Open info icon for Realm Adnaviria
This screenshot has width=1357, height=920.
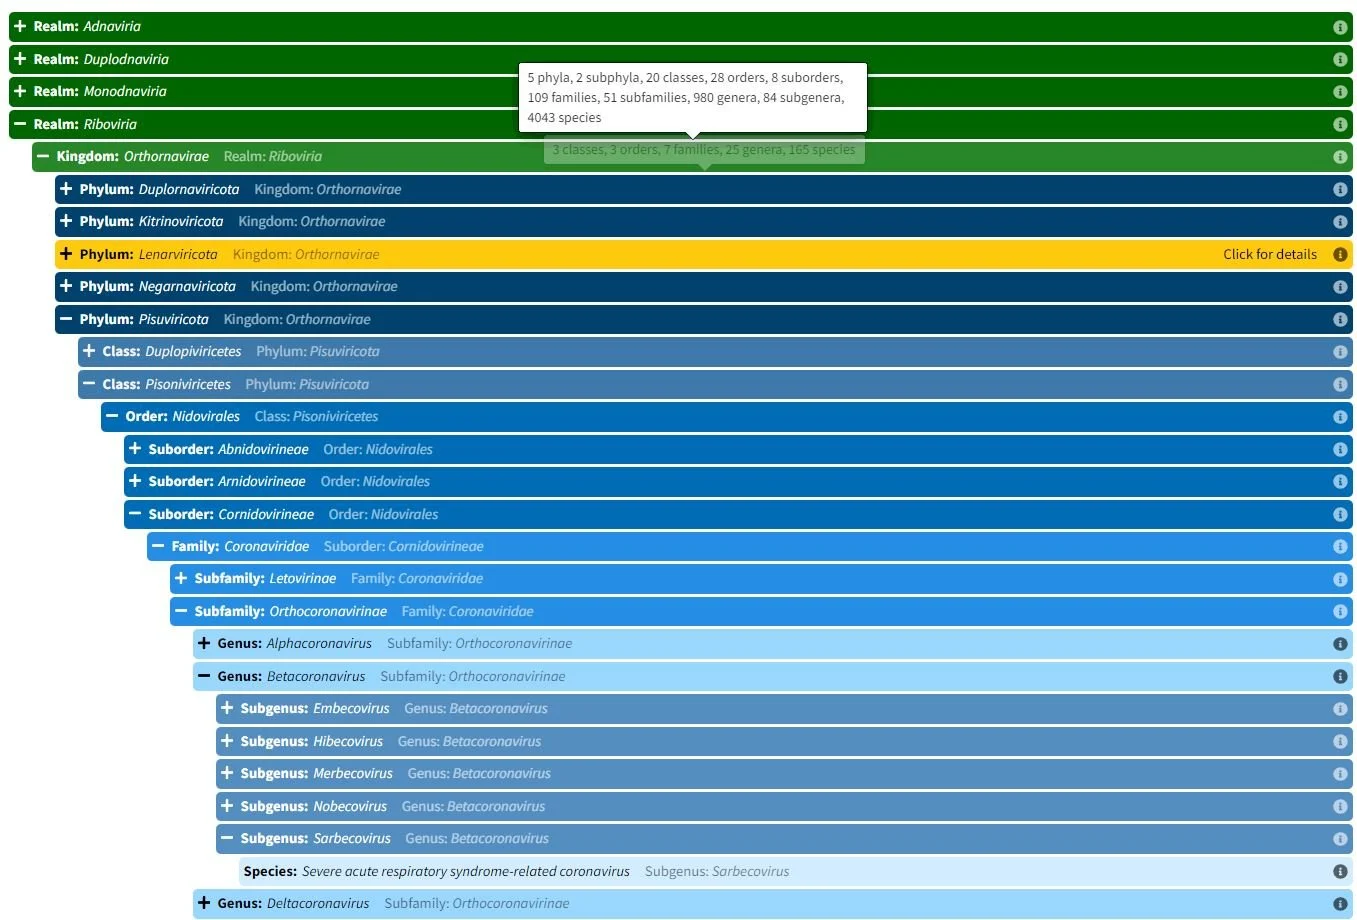[x=1340, y=27]
